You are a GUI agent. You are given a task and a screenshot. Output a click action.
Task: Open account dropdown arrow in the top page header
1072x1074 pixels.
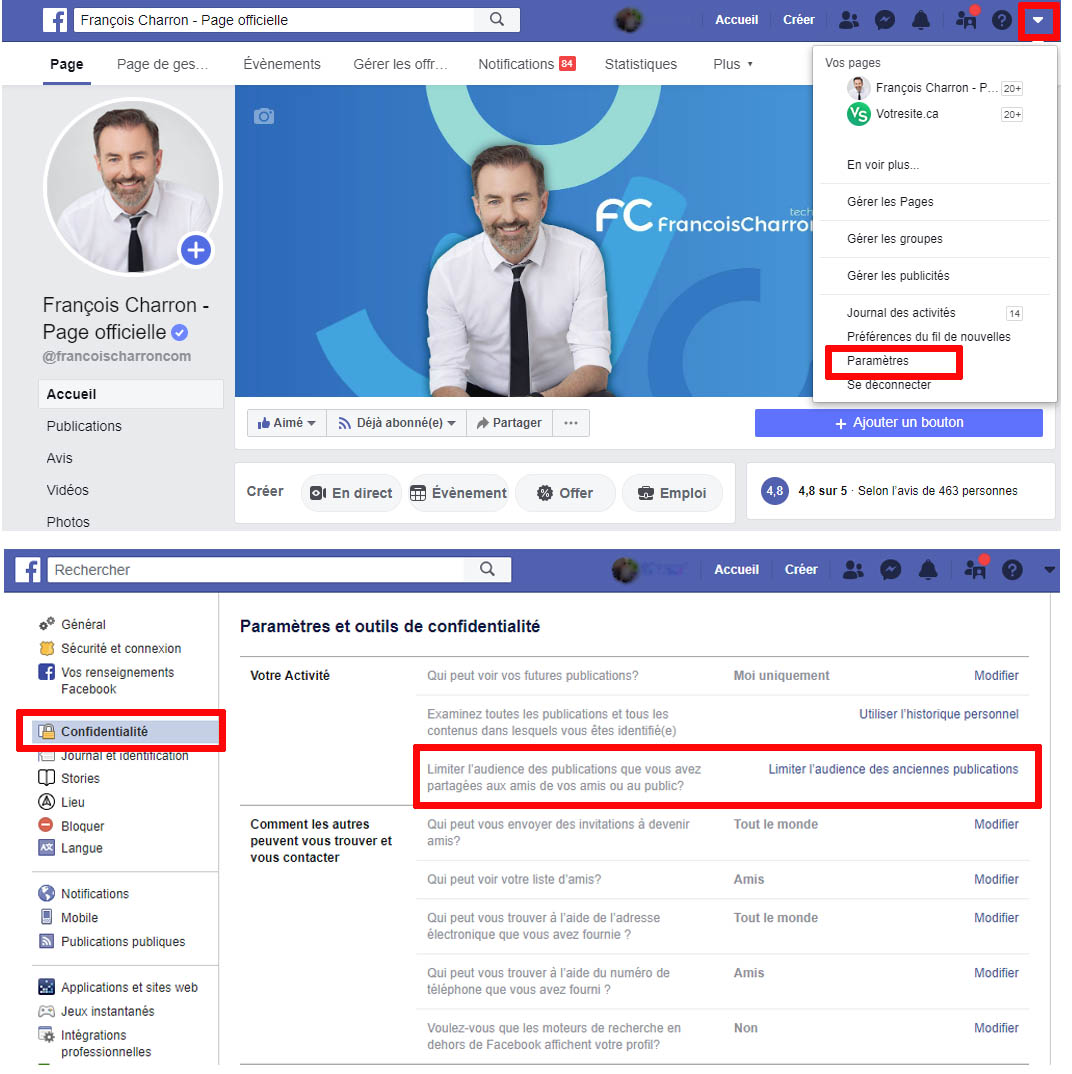pos(1038,20)
